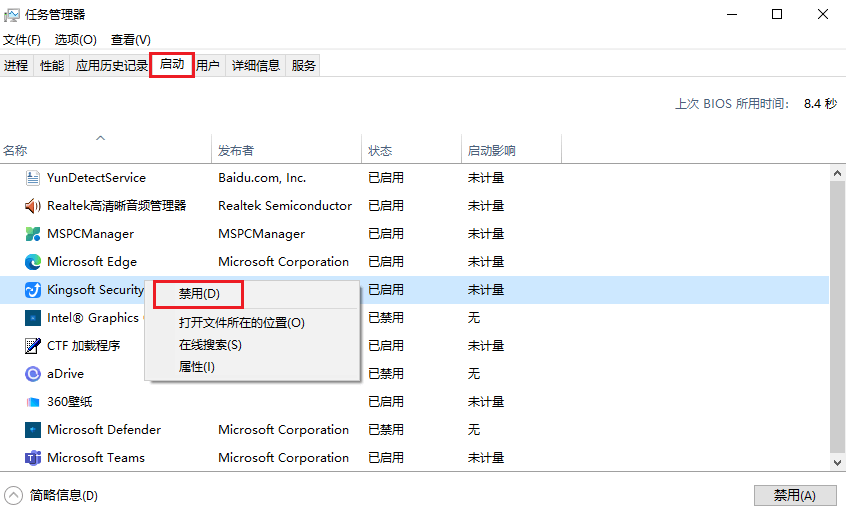Close the Task Manager window

point(823,15)
